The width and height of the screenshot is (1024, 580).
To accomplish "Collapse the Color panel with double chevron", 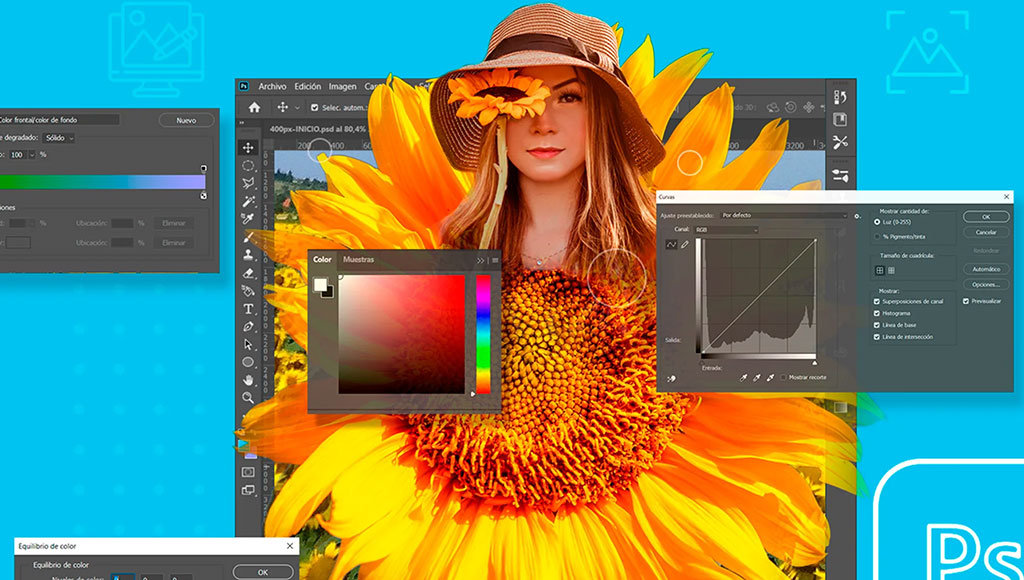I will 481,260.
